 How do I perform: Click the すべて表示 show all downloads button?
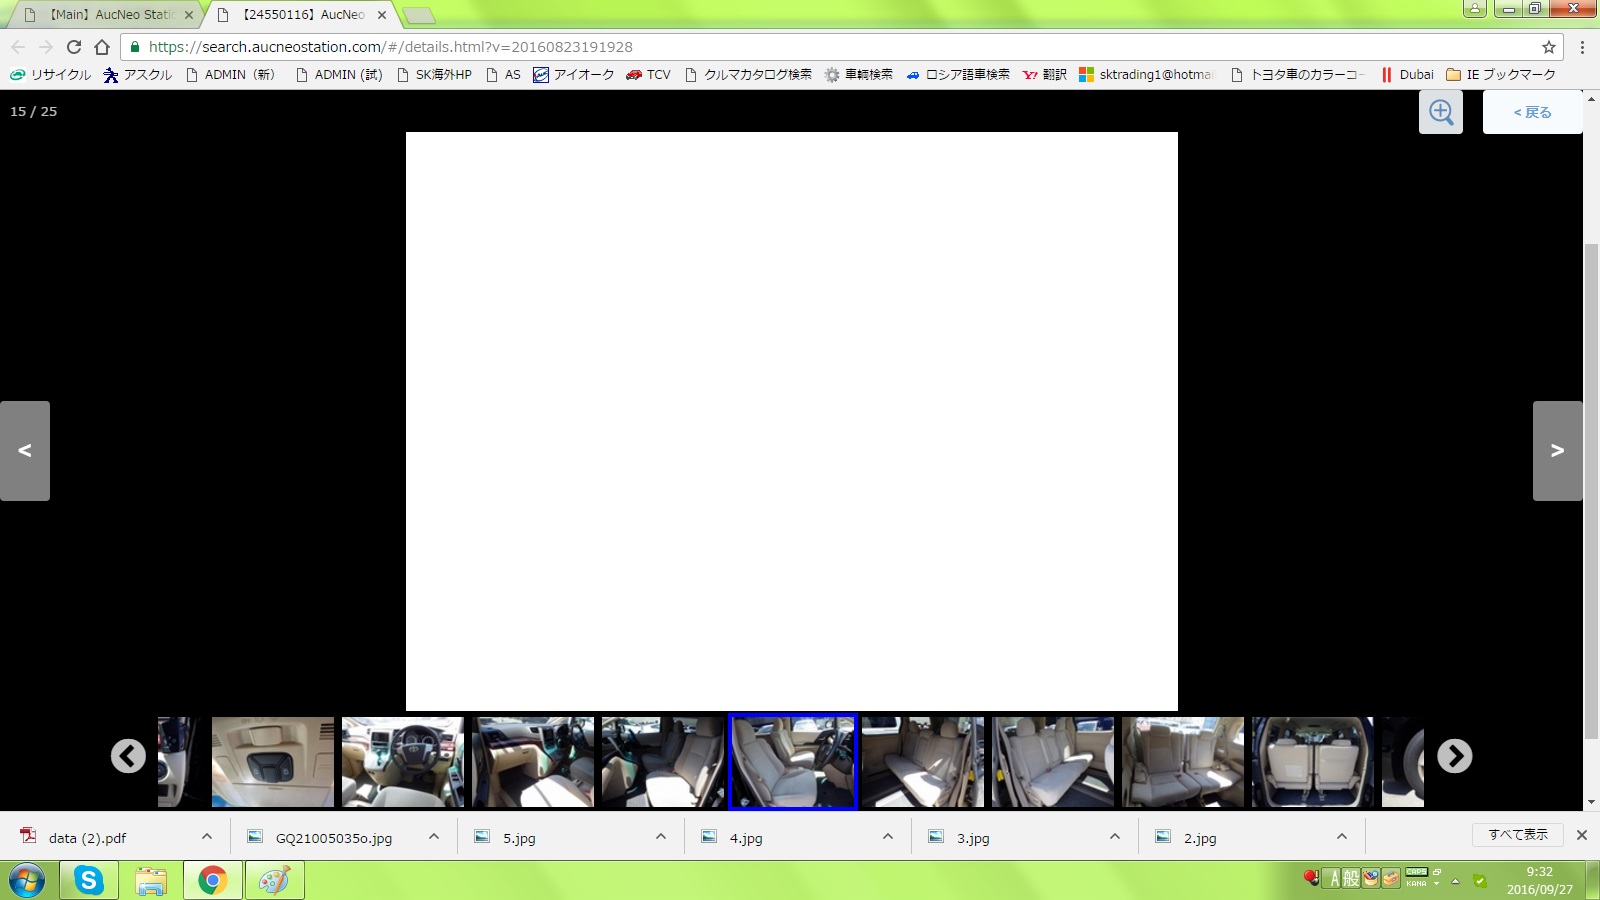[1517, 835]
